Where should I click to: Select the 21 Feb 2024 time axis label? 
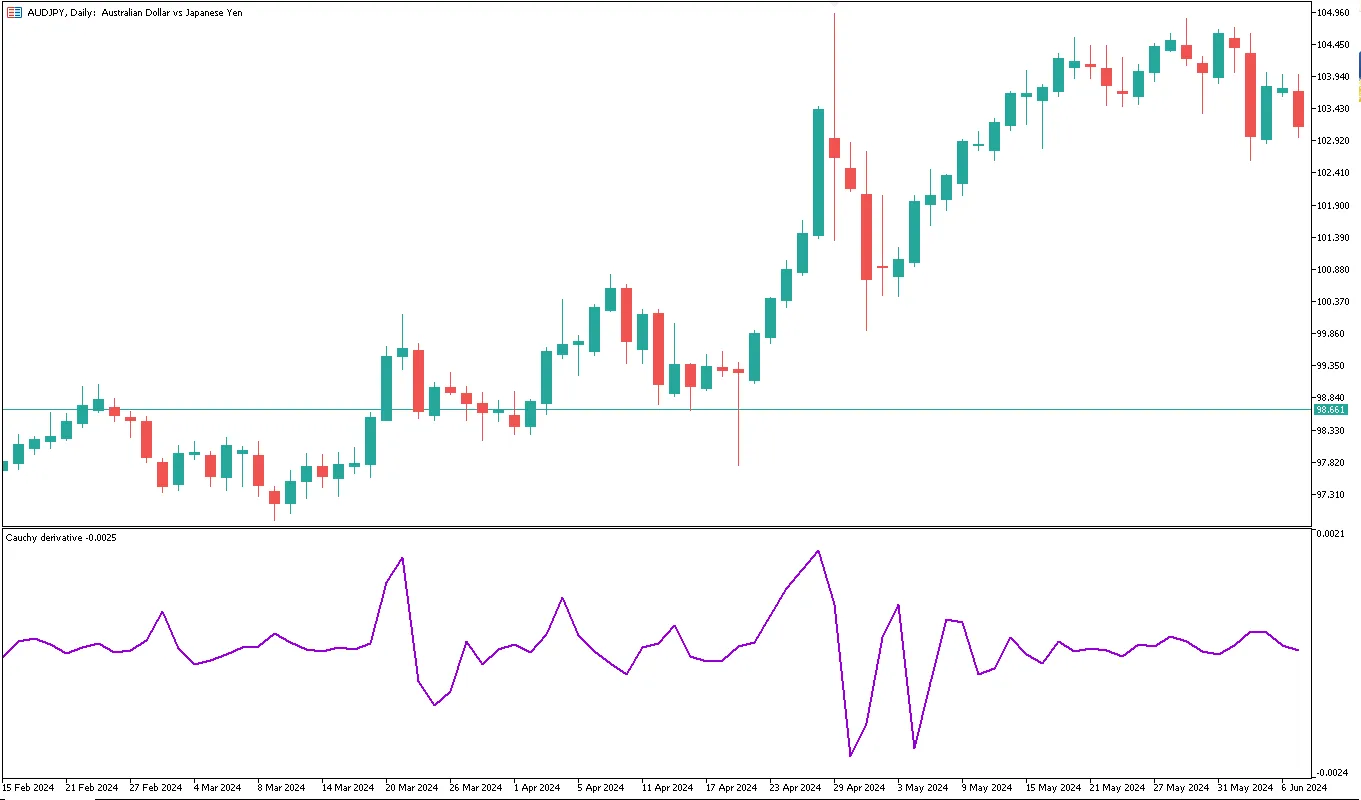pos(92,788)
